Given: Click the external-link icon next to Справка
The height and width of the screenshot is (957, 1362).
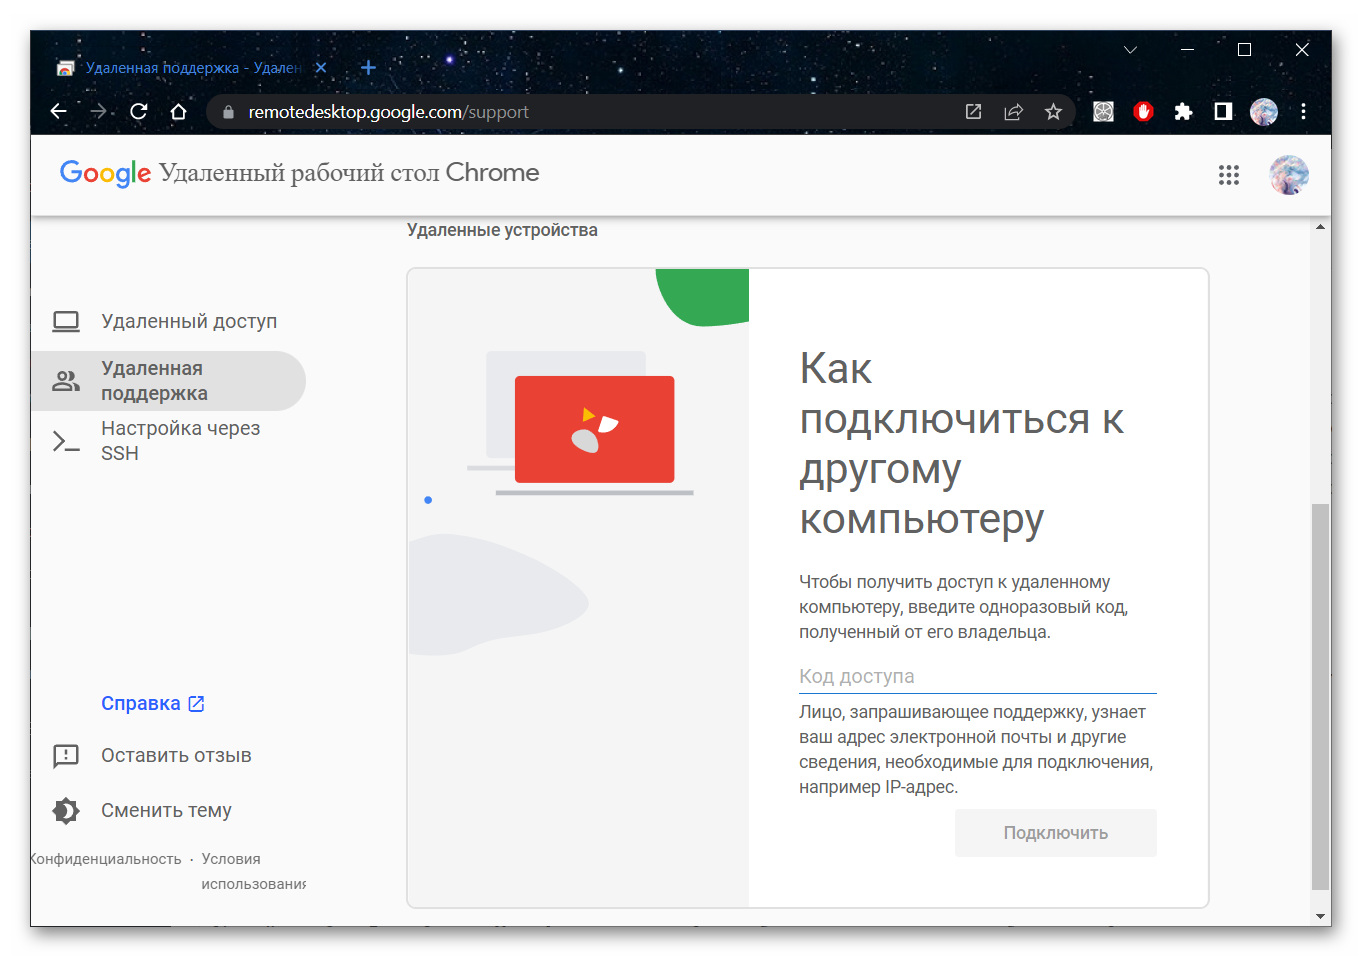Looking at the screenshot, I should coord(197,704).
